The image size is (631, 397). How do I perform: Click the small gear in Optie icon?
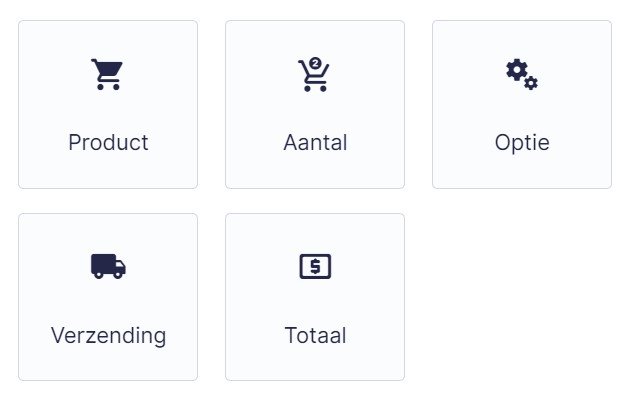(531, 83)
